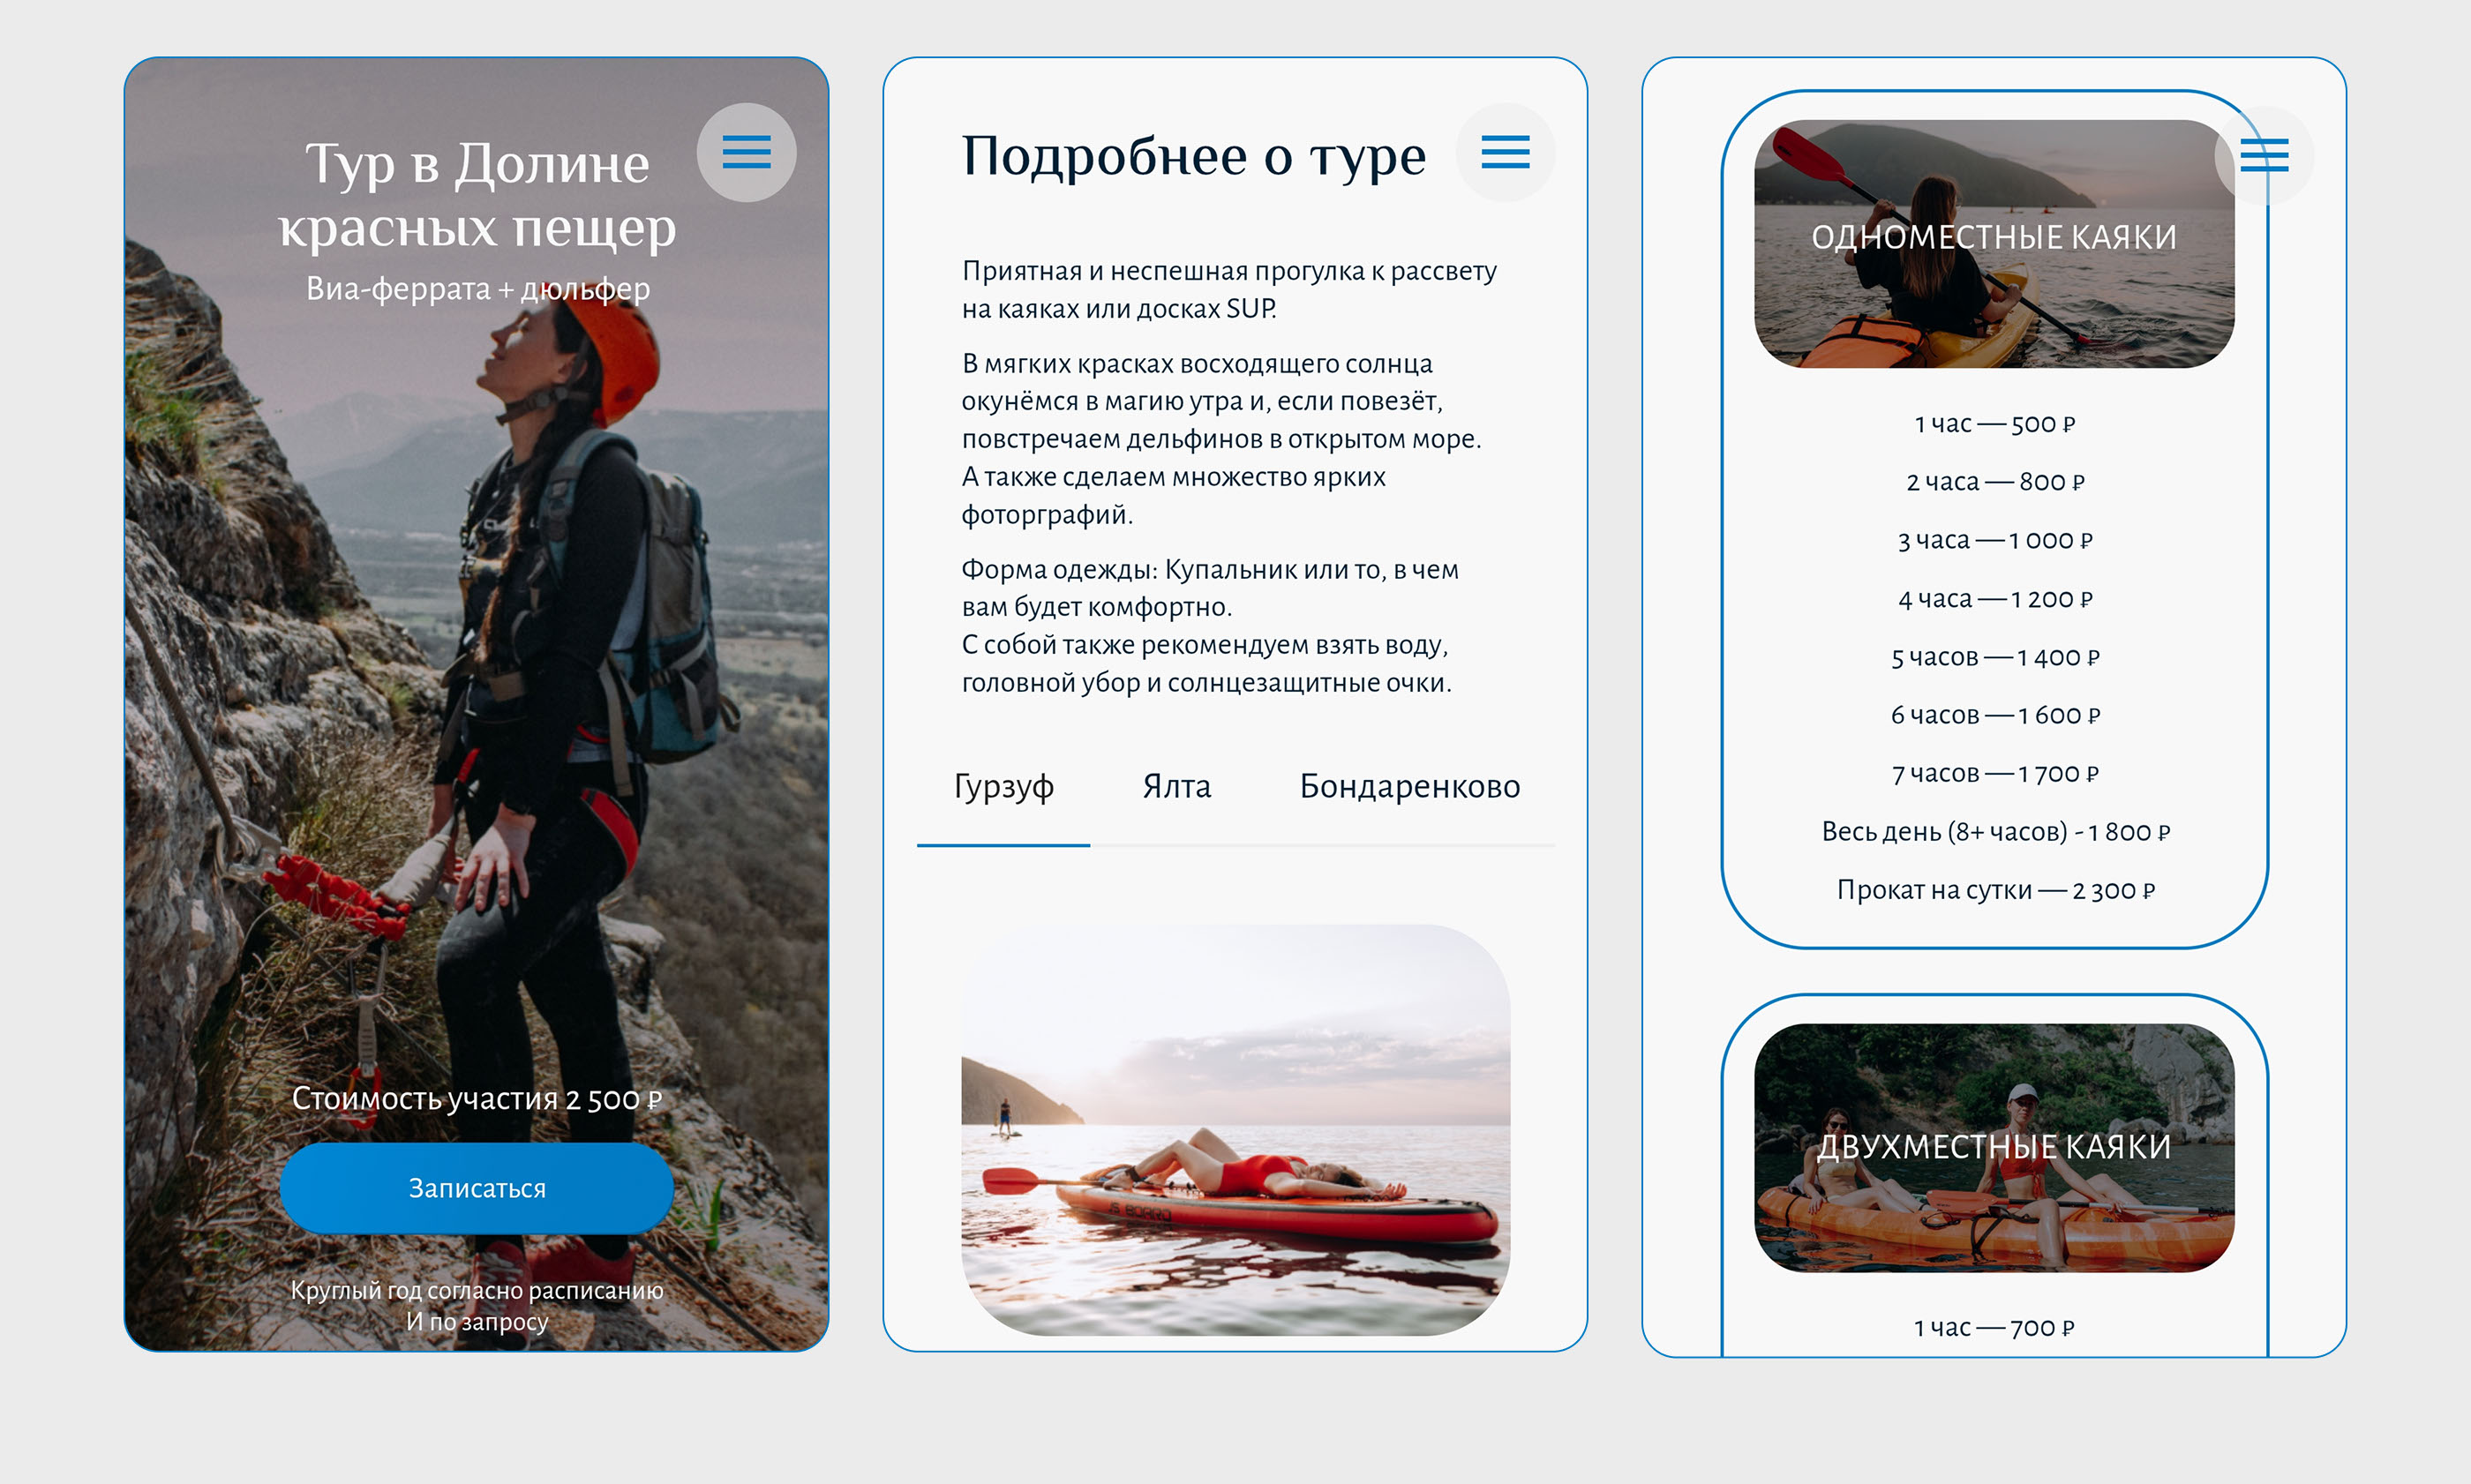Switch to the 'Гурзуф' tab
The image size is (2471, 1484).
click(1003, 787)
